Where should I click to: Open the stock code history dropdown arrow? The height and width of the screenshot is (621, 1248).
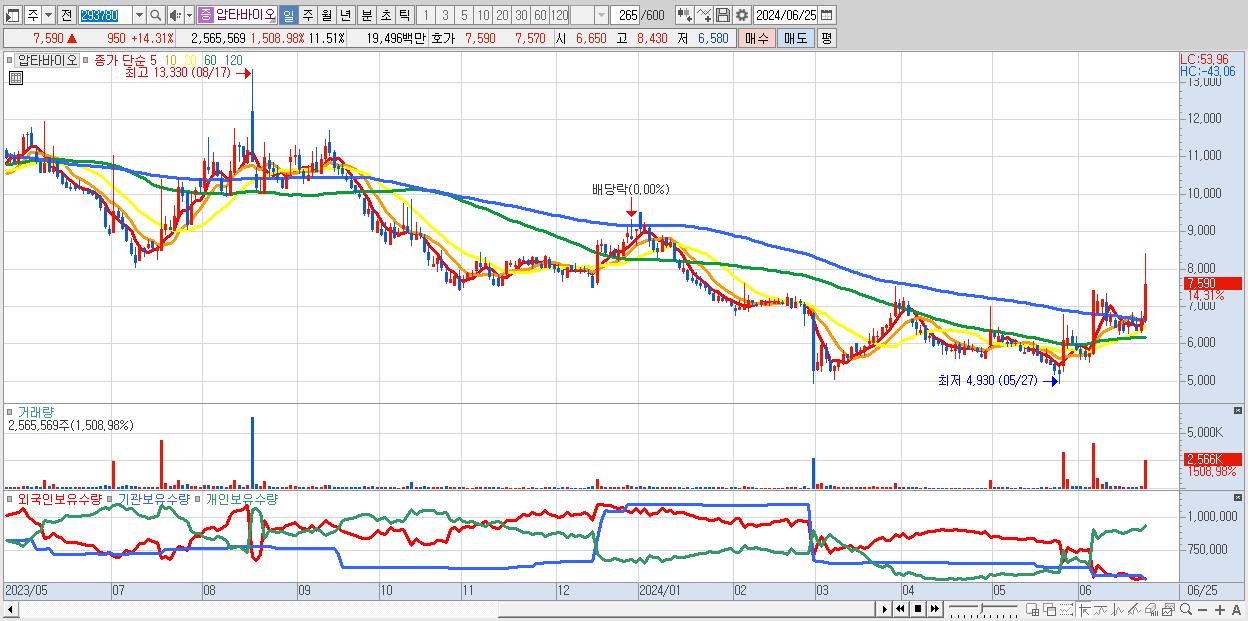139,15
